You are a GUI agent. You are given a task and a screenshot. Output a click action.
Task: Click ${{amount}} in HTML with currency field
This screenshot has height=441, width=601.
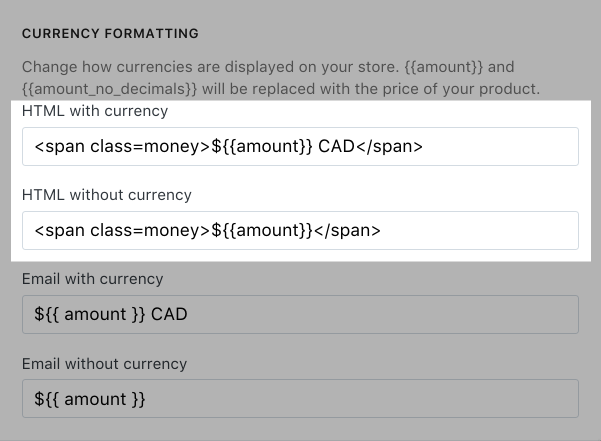[x=262, y=146]
